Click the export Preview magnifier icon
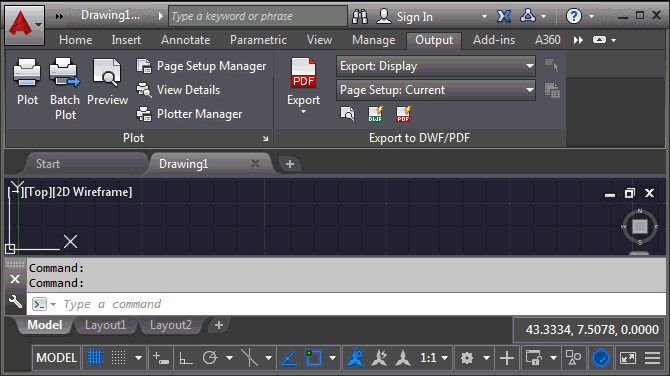 [347, 114]
